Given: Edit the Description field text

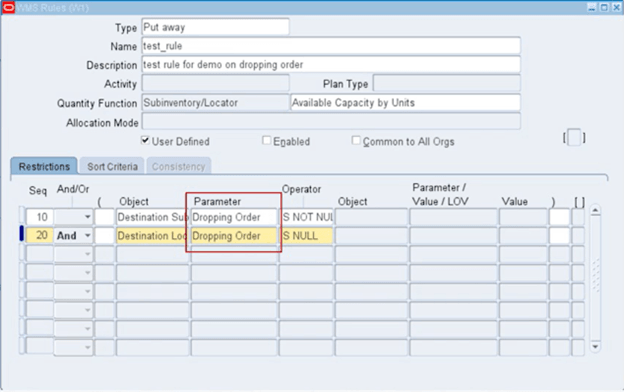Looking at the screenshot, I should click(x=331, y=64).
